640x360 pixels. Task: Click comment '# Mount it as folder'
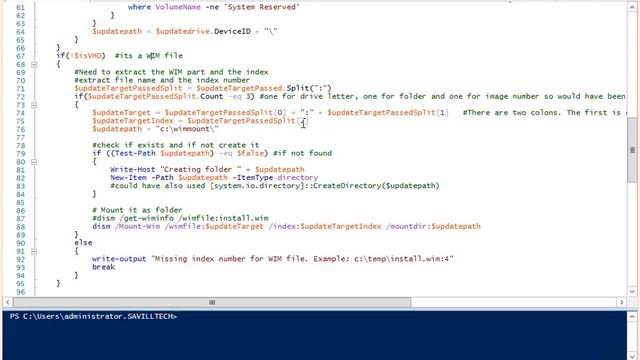(x=137, y=210)
